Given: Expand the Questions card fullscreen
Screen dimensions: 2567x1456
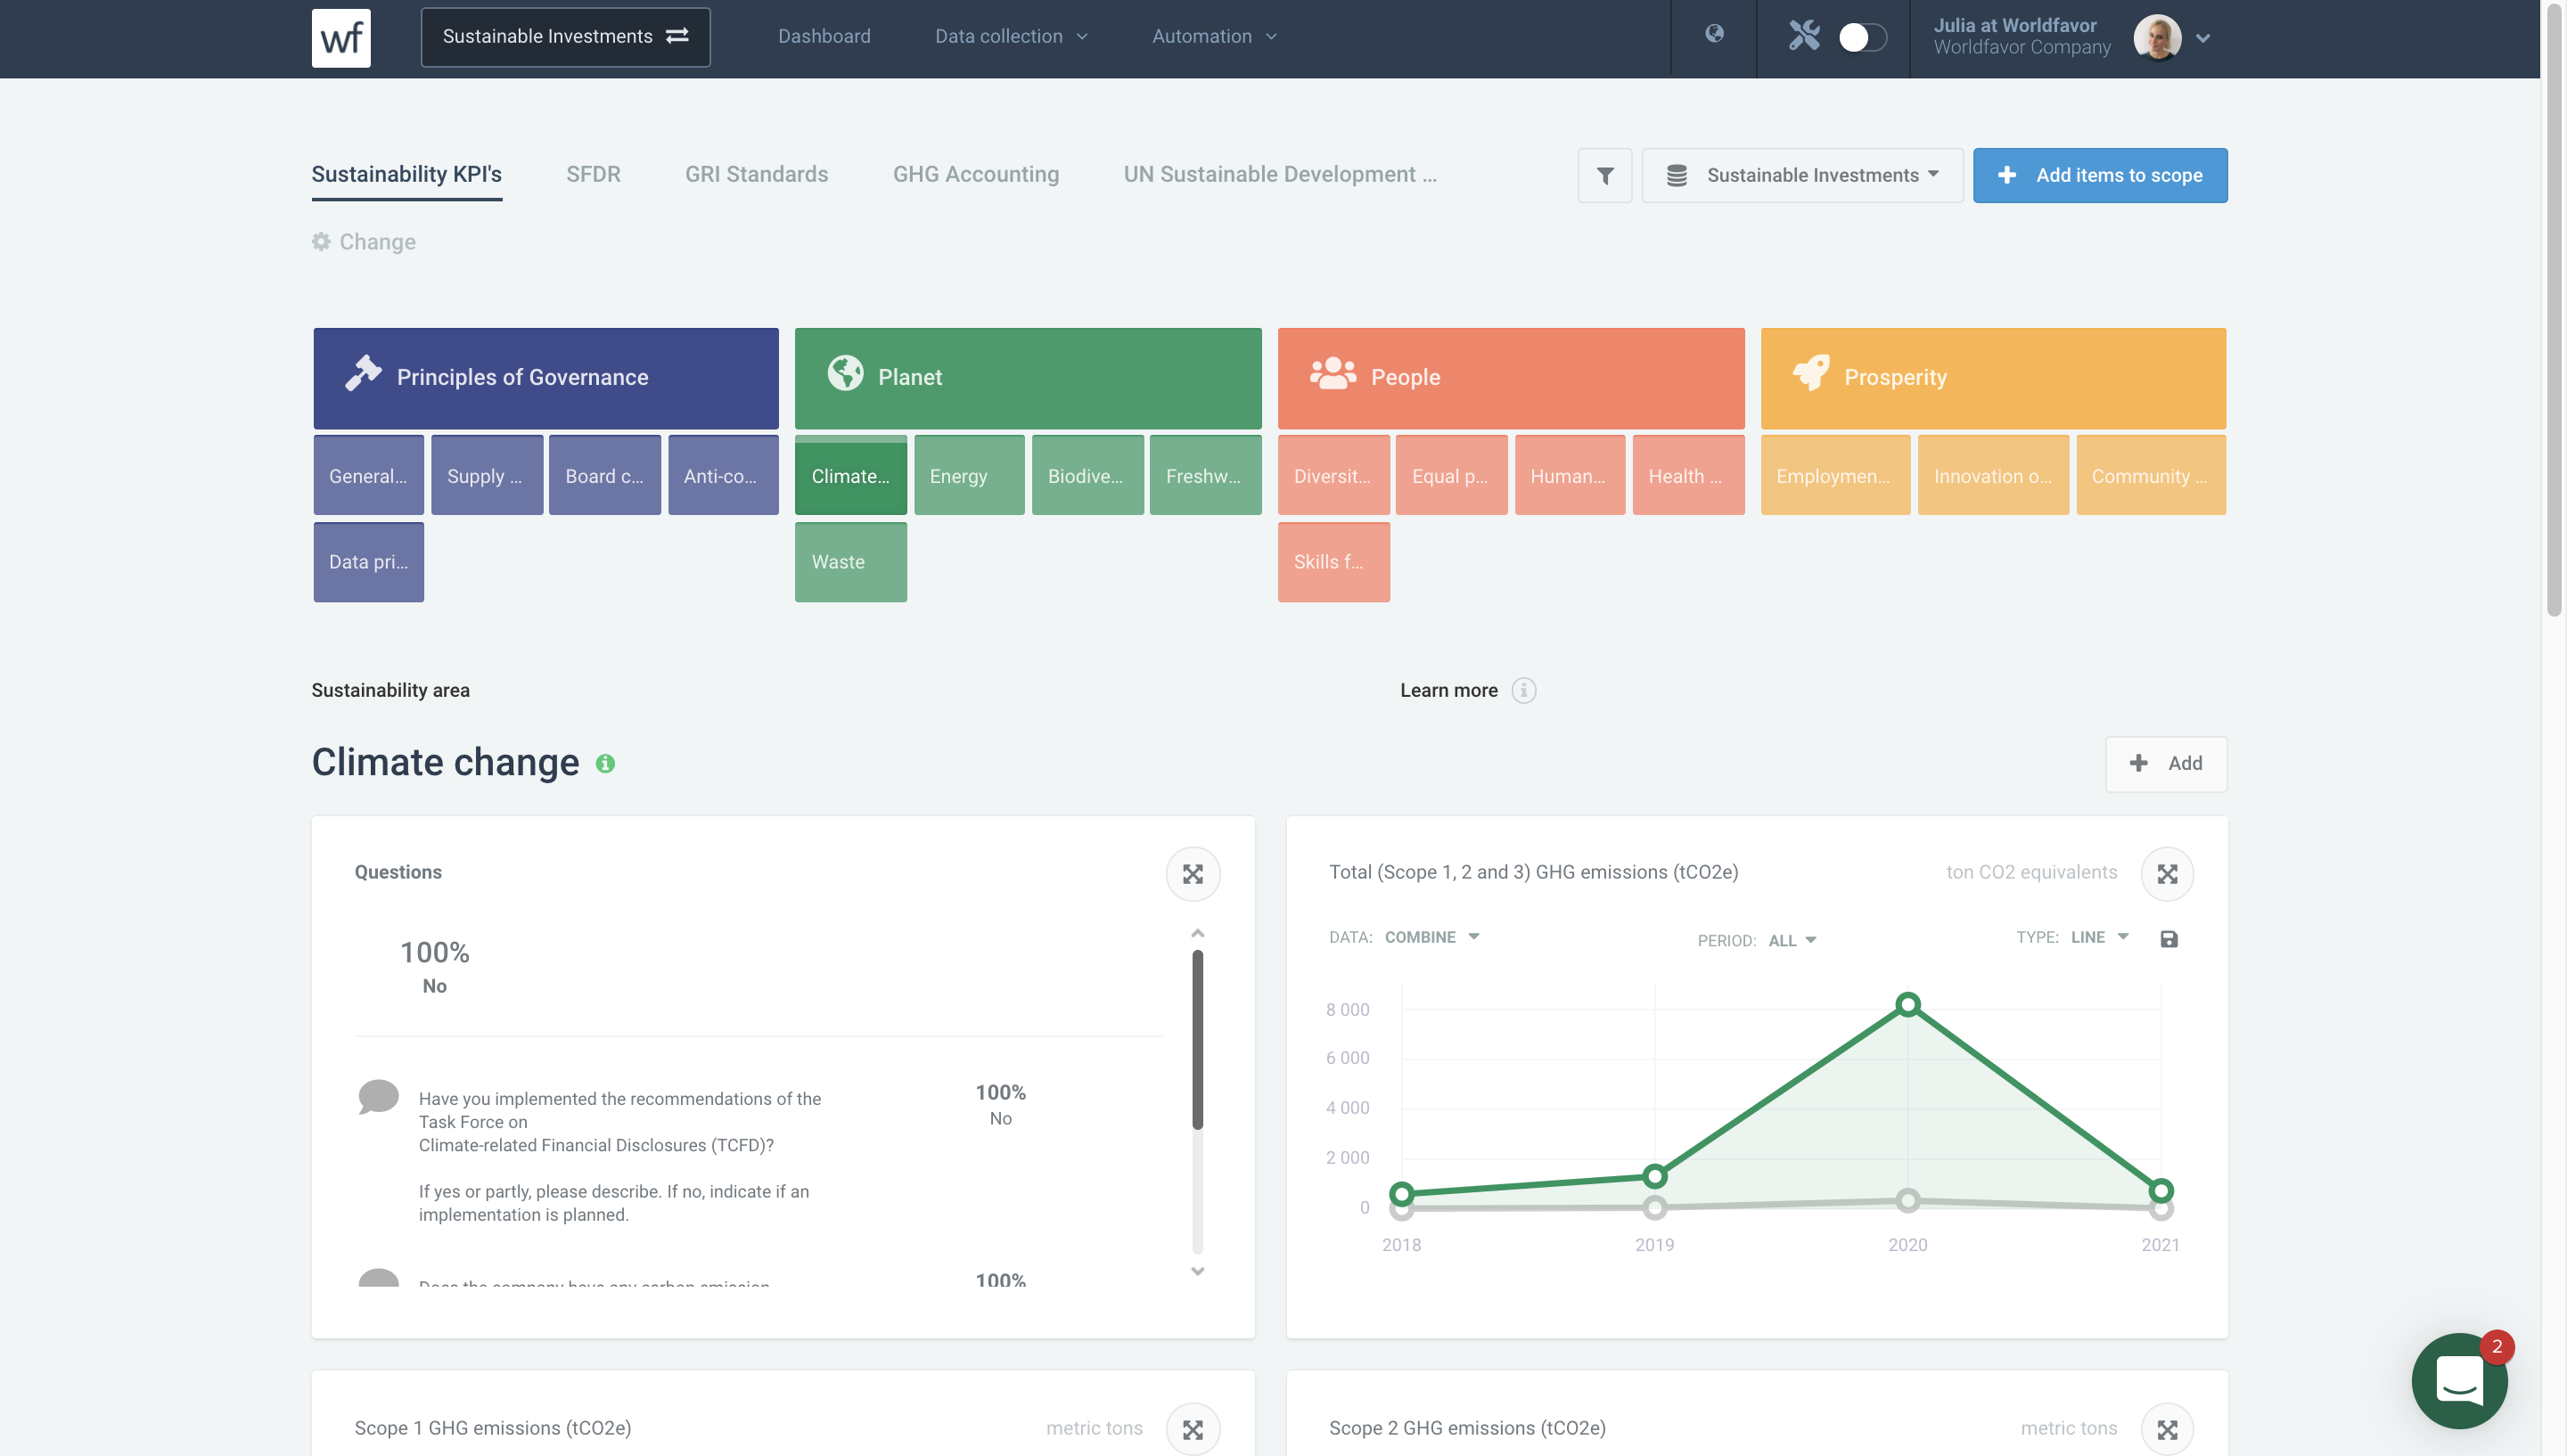Looking at the screenshot, I should coord(1192,874).
